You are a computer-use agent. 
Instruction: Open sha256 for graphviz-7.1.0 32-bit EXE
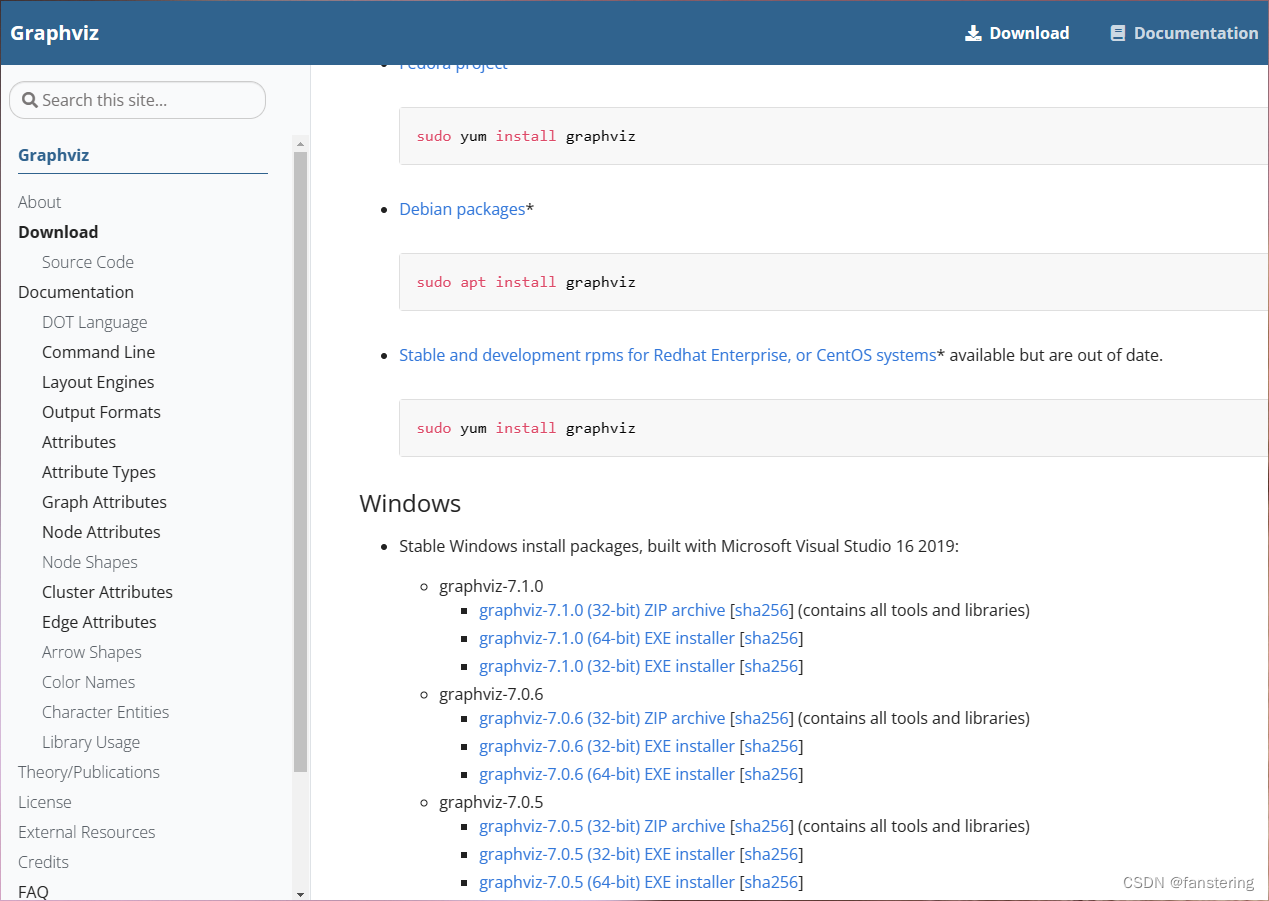click(x=772, y=666)
